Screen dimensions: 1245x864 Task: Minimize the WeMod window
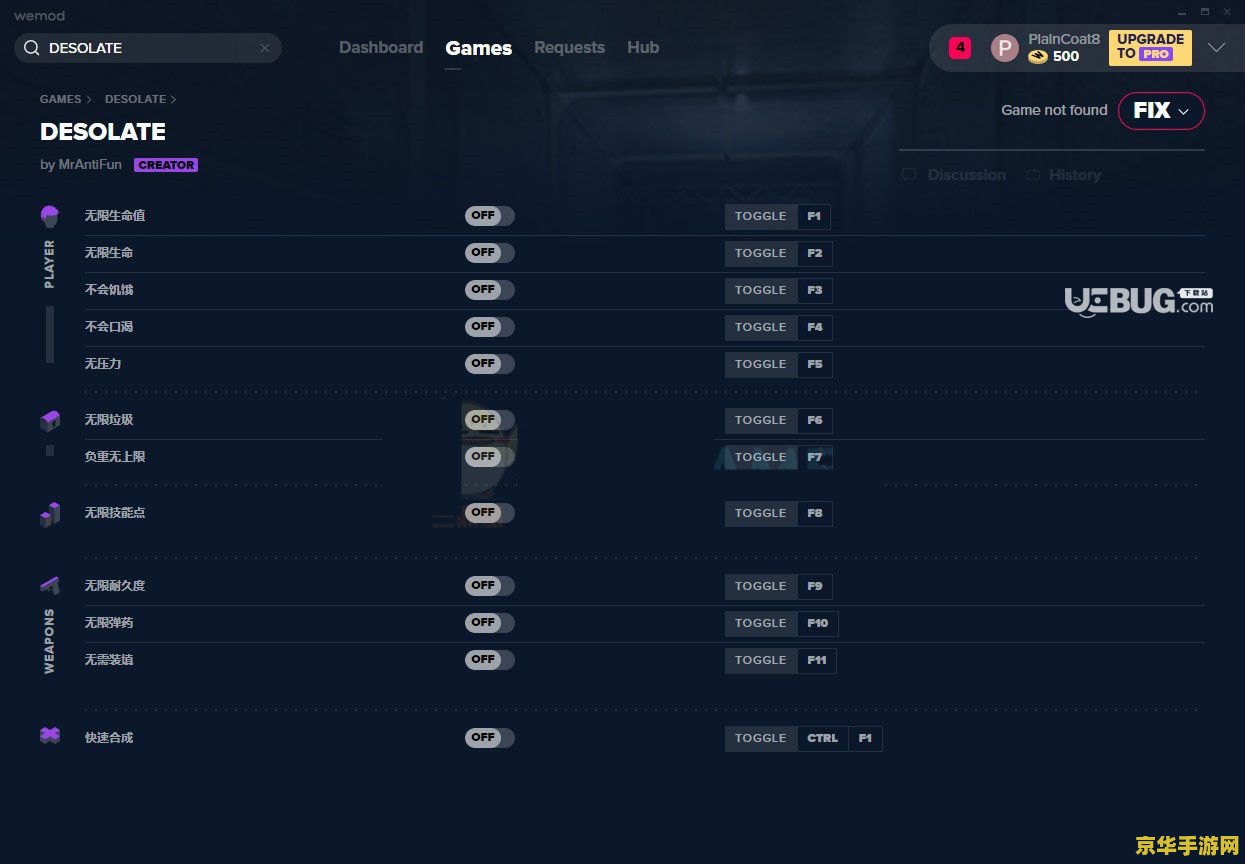1181,12
